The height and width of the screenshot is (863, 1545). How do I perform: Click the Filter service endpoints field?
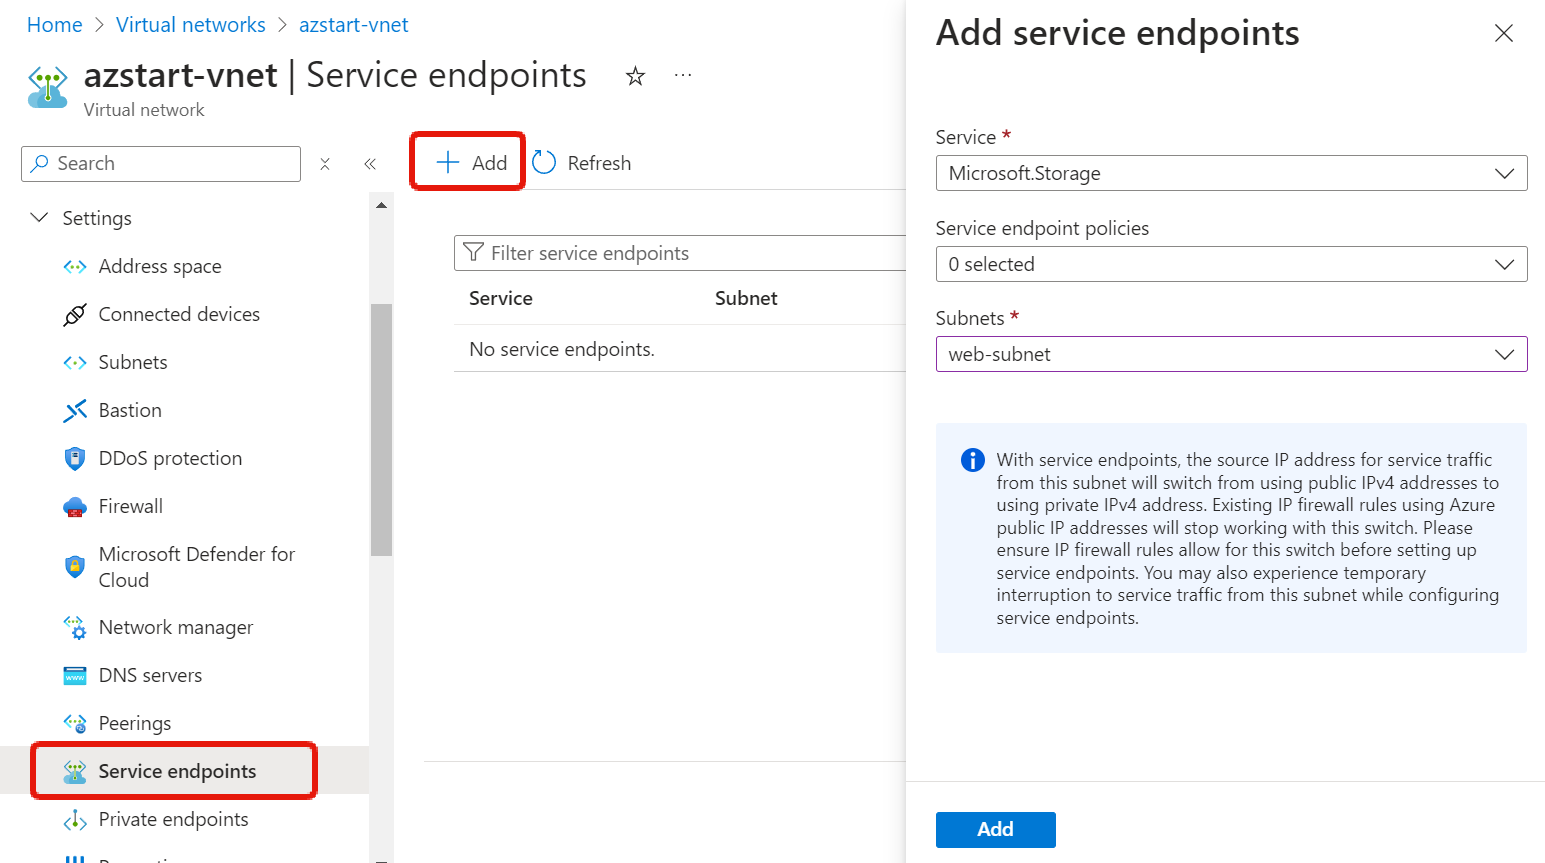[x=680, y=253]
